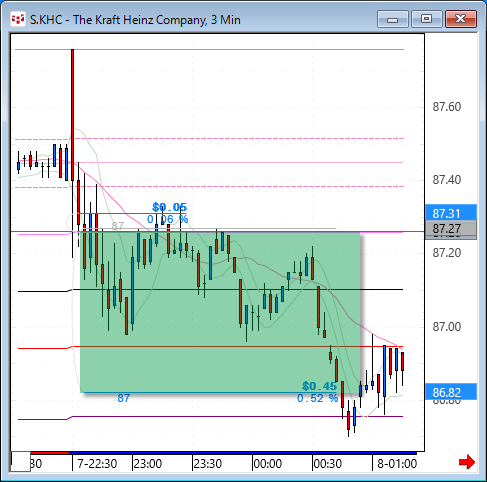Click the 8-01:00 time axis label
The image size is (487, 482).
click(x=397, y=463)
